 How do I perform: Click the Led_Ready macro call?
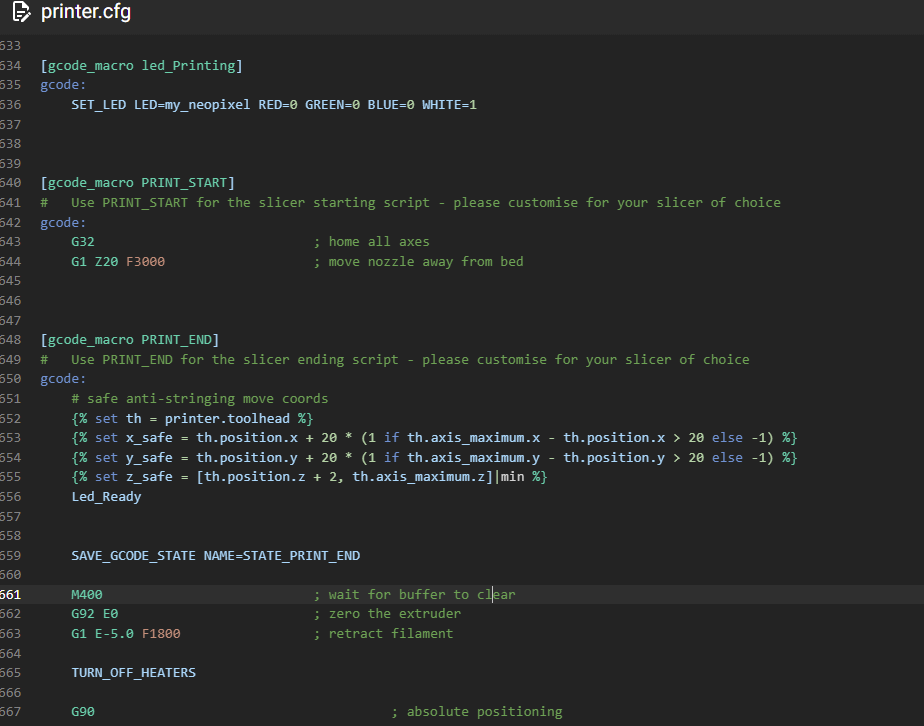tap(106, 497)
